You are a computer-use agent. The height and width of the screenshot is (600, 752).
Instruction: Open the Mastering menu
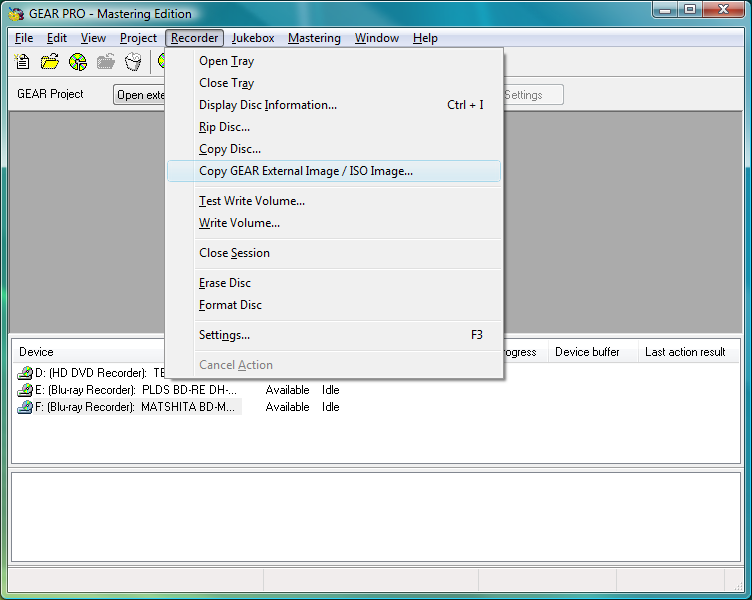click(314, 38)
